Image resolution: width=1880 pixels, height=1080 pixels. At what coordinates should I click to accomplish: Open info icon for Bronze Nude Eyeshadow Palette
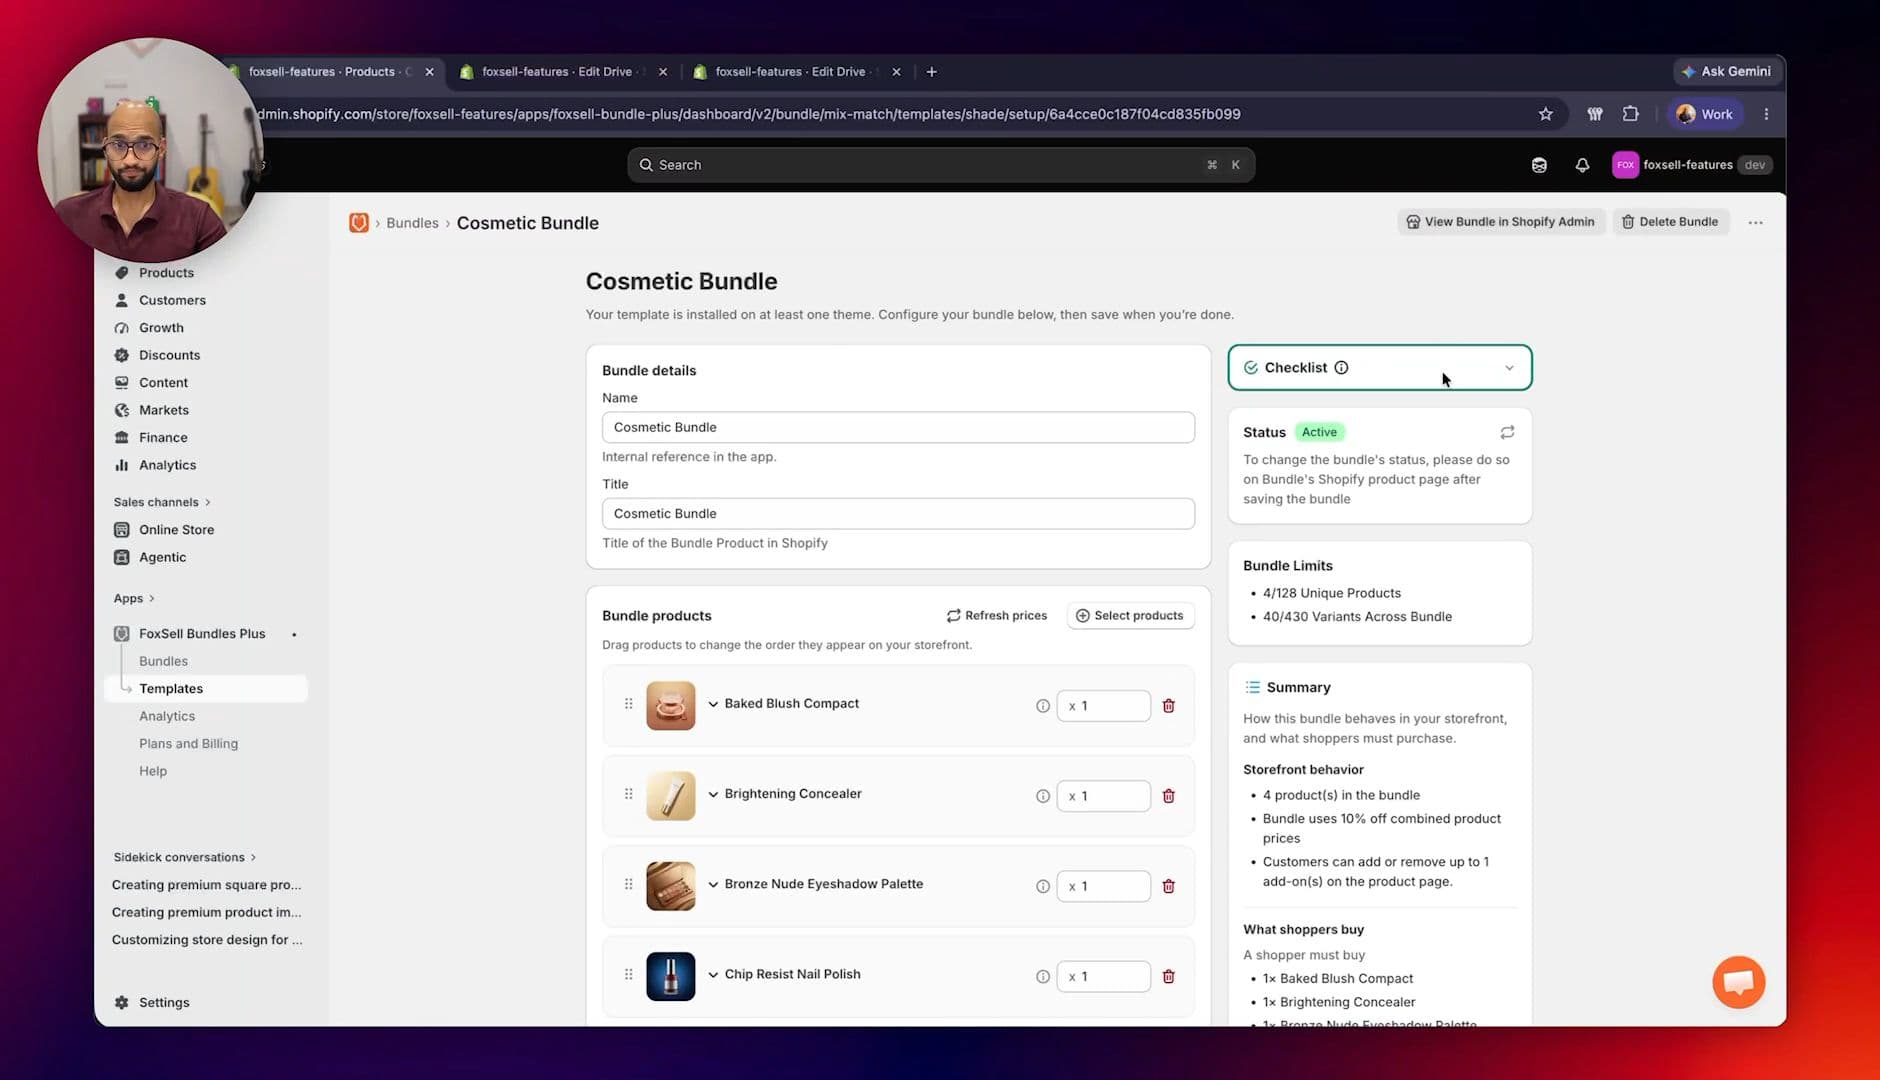point(1043,886)
